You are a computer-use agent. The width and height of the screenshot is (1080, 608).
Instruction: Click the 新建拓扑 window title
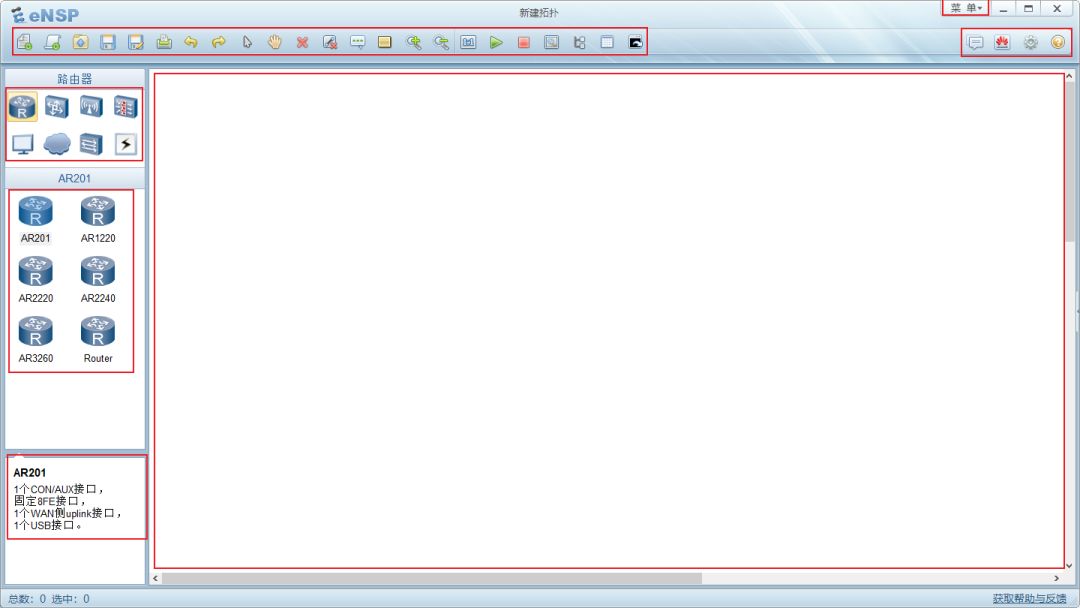[539, 12]
